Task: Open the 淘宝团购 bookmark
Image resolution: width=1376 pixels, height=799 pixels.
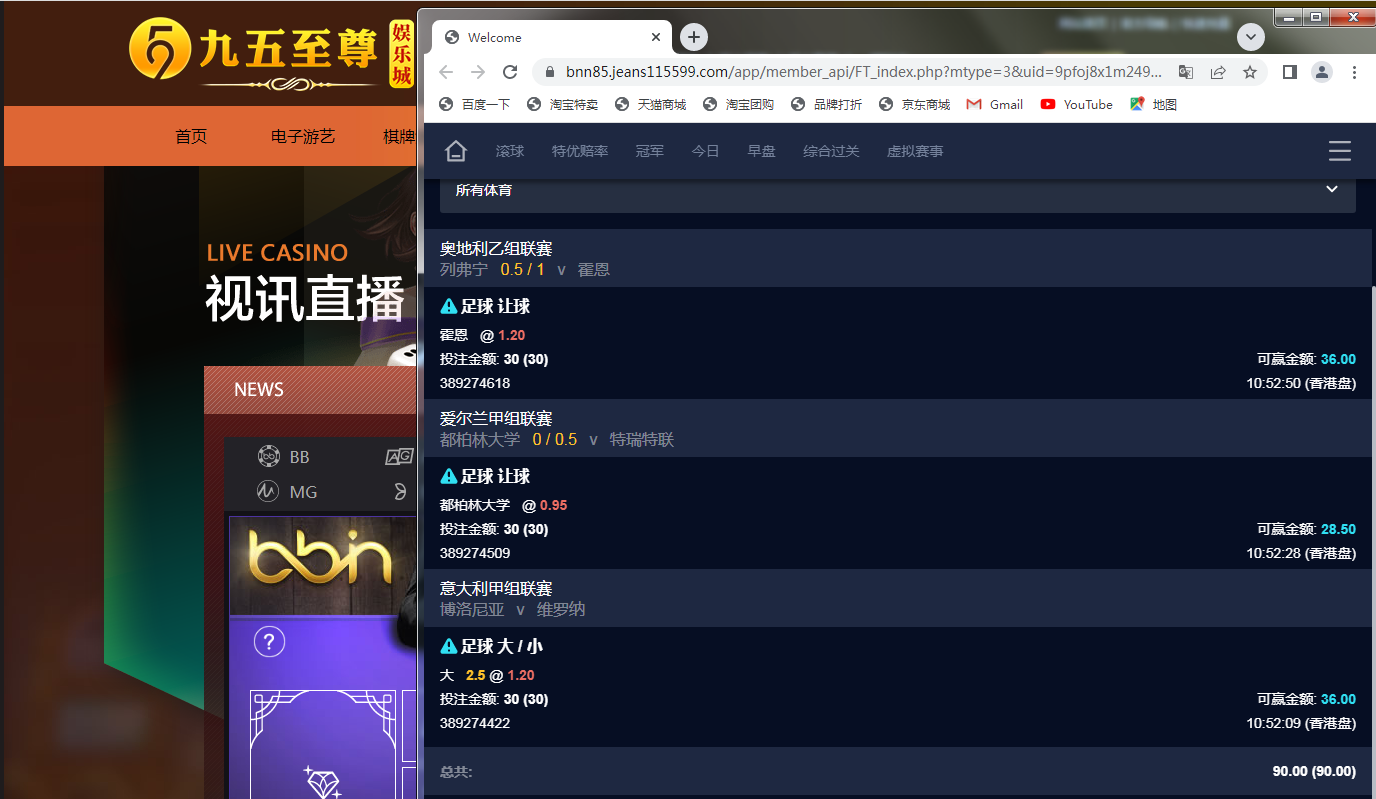Action: [x=739, y=104]
